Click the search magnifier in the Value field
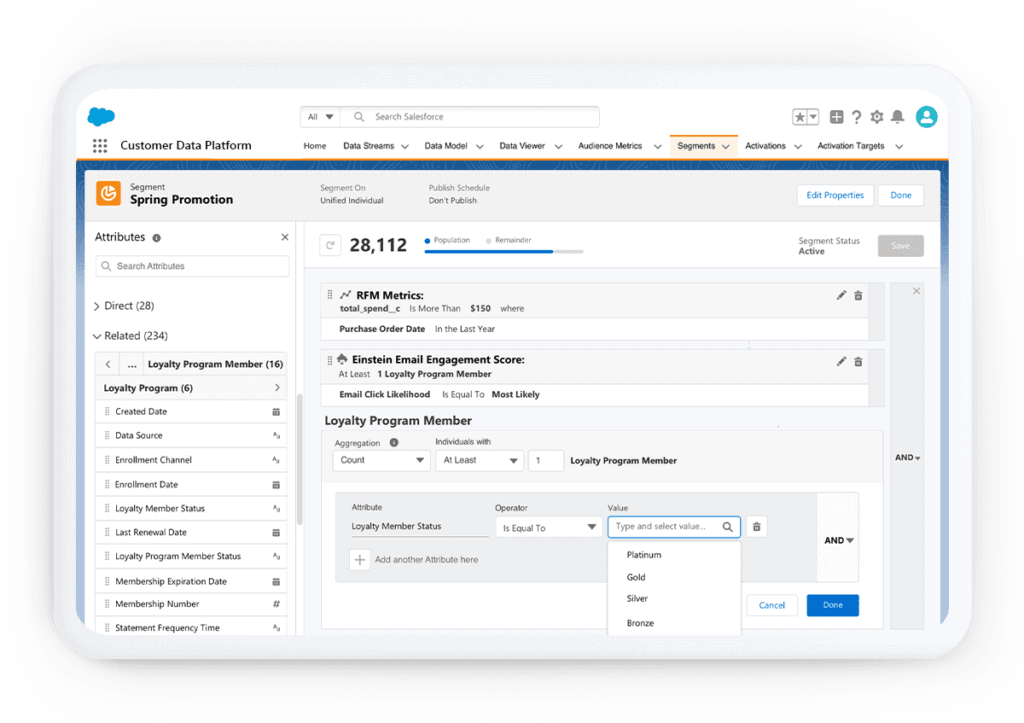This screenshot has width=1024, height=723. [x=727, y=527]
